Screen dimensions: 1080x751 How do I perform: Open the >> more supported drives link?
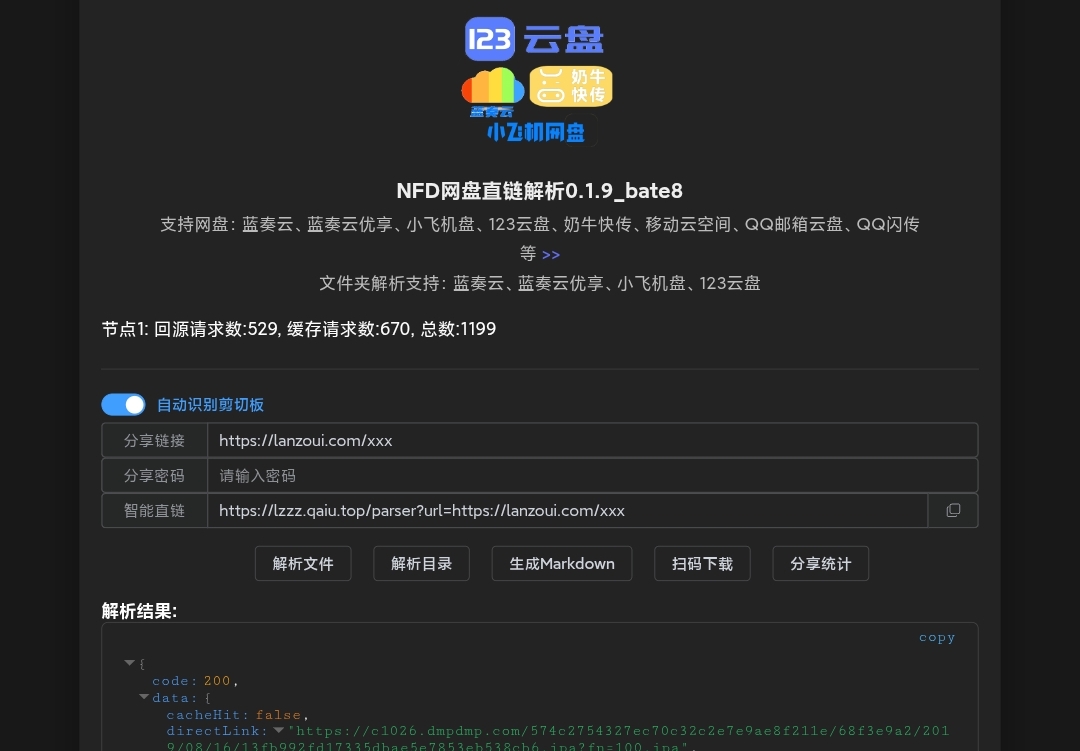click(551, 254)
